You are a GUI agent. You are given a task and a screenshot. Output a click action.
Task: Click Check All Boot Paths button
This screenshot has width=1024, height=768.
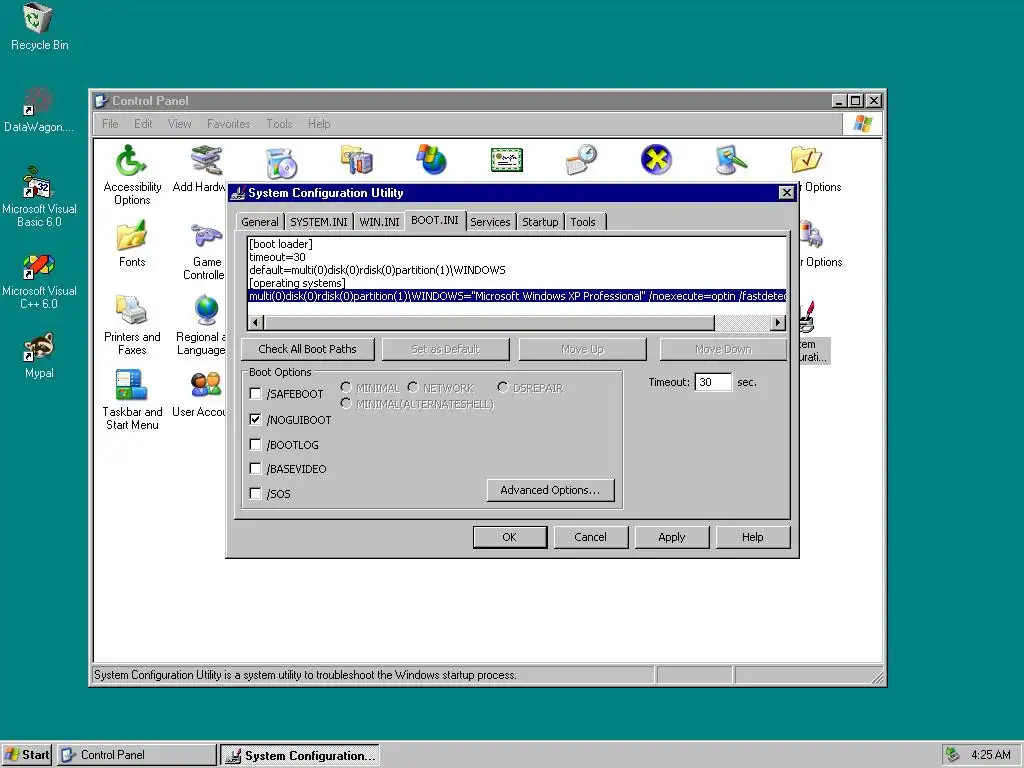(308, 349)
